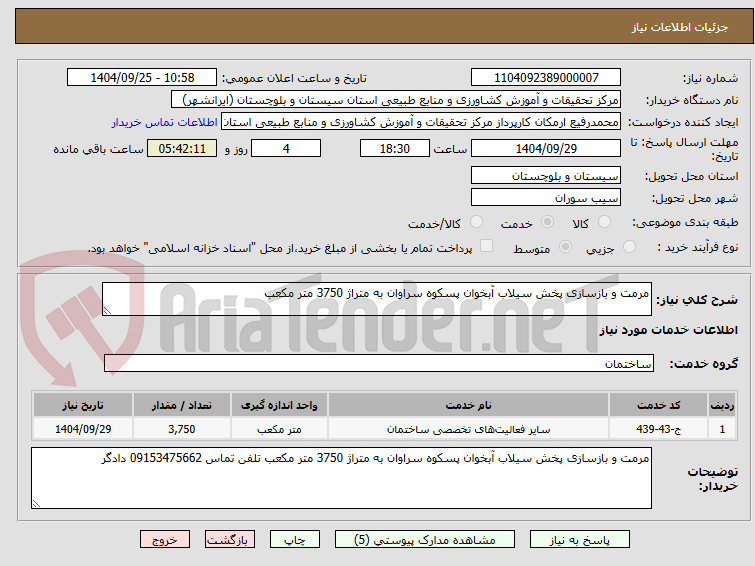Select the کالا/خدمت radio button
Image resolution: width=755 pixels, height=566 pixels.
[476, 222]
